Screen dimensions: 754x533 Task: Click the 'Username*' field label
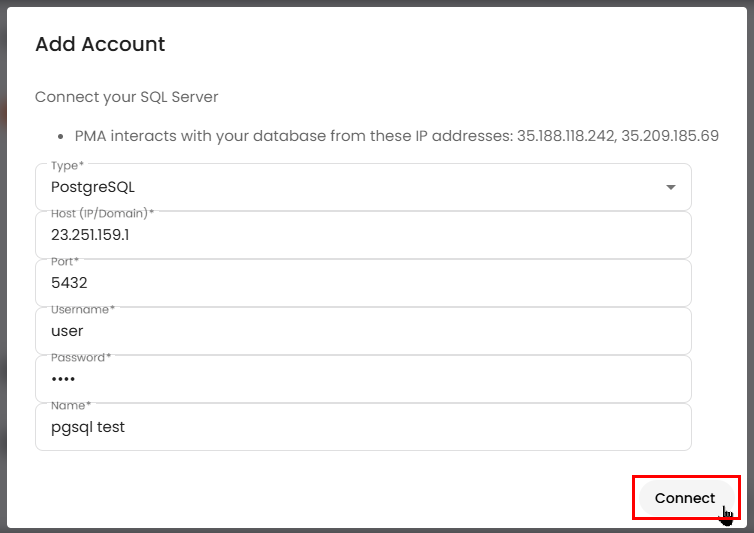82,309
